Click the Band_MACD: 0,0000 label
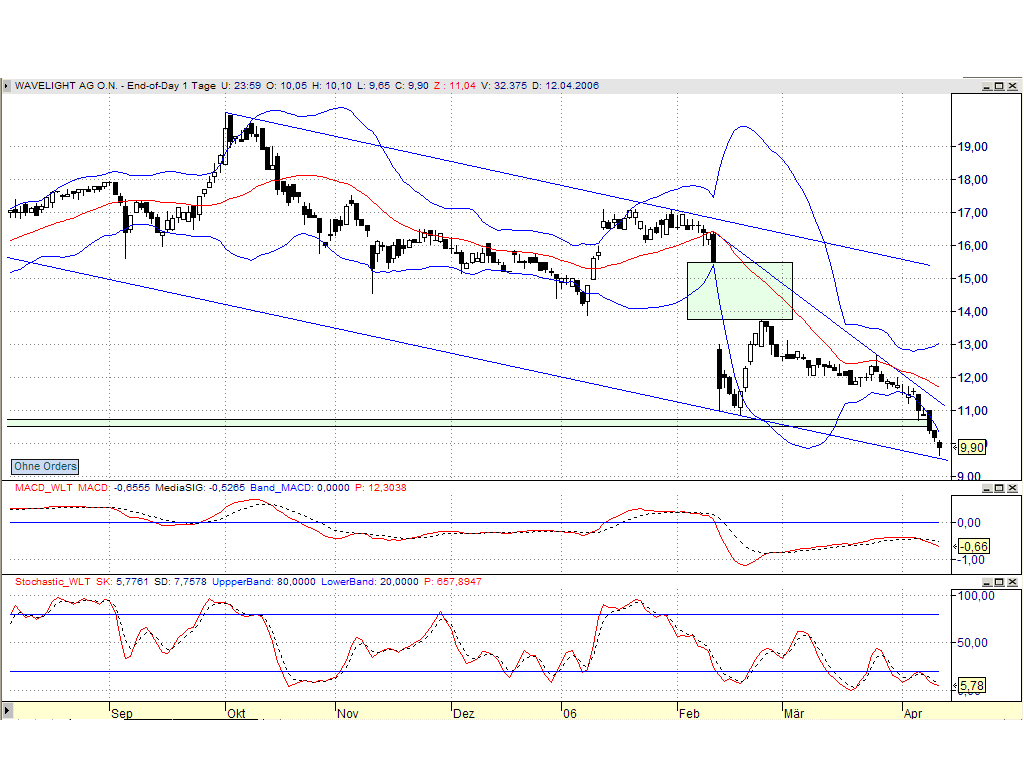Screen dimensions: 1024x768 (x=300, y=487)
